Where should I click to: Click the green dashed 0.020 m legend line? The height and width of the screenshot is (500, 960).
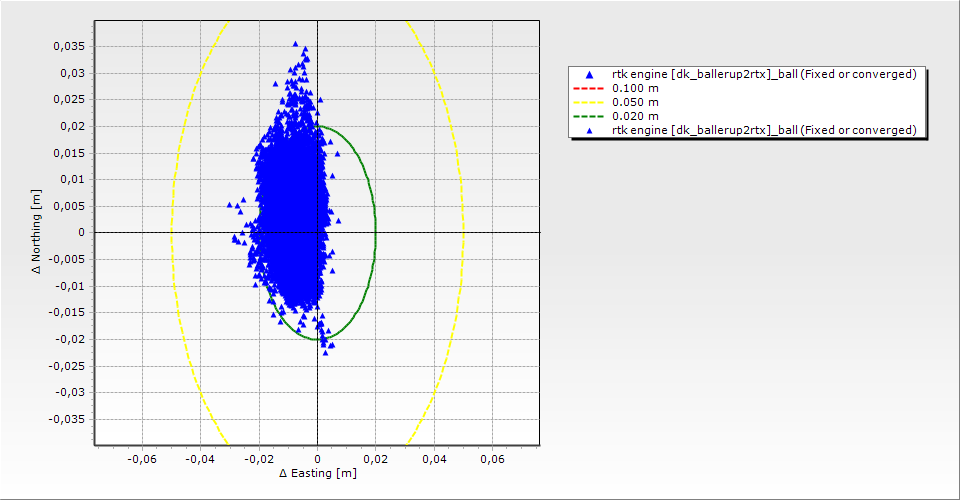[x=588, y=116]
